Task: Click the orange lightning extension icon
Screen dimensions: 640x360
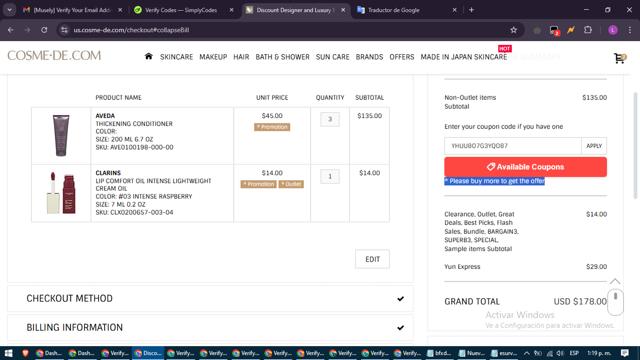Action: click(571, 30)
